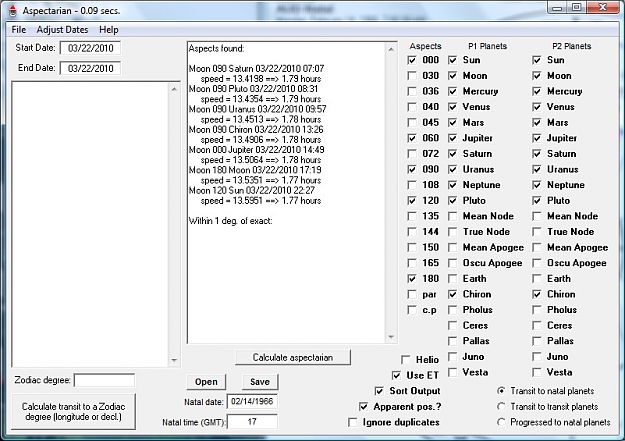Viewport: 625px width, 441px height.
Task: Toggle the 060 aspect checkbox
Action: click(412, 138)
